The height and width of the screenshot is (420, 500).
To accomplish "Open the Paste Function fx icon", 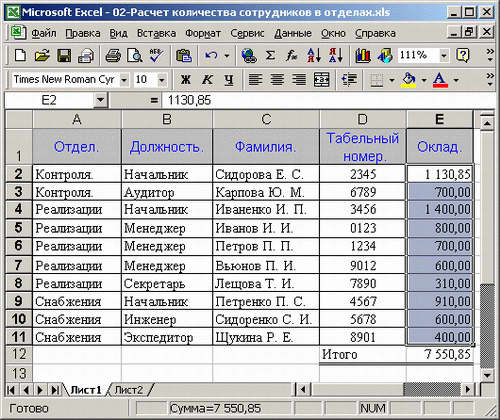I will [292, 55].
